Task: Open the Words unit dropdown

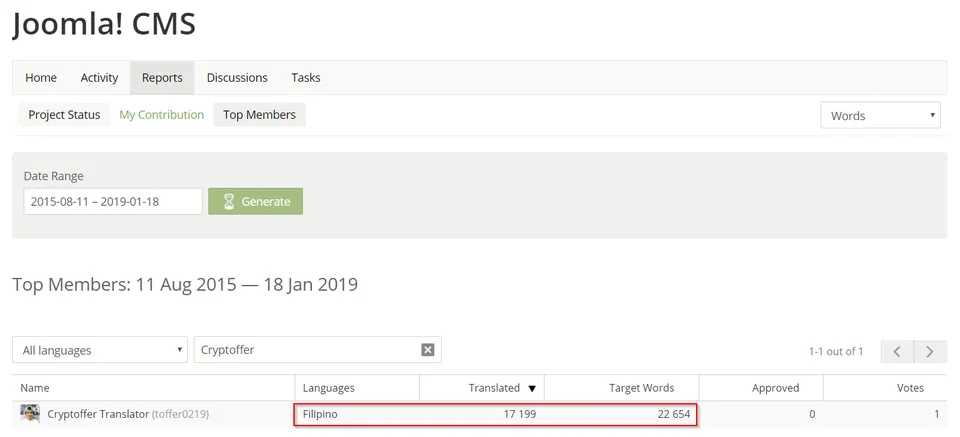Action: 880,115
